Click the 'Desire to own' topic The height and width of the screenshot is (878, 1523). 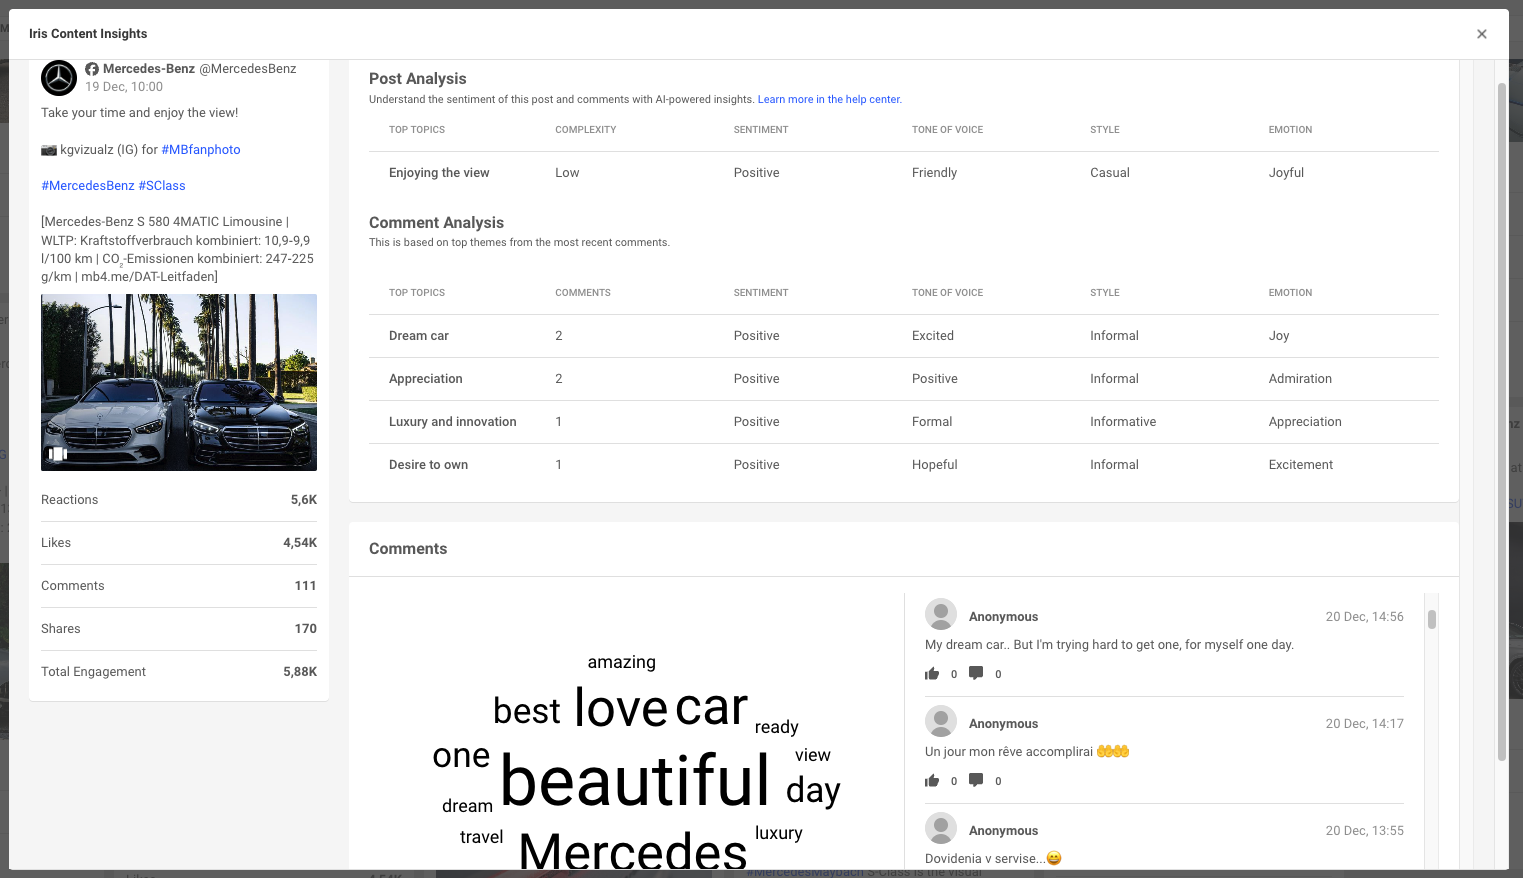[x=428, y=465]
